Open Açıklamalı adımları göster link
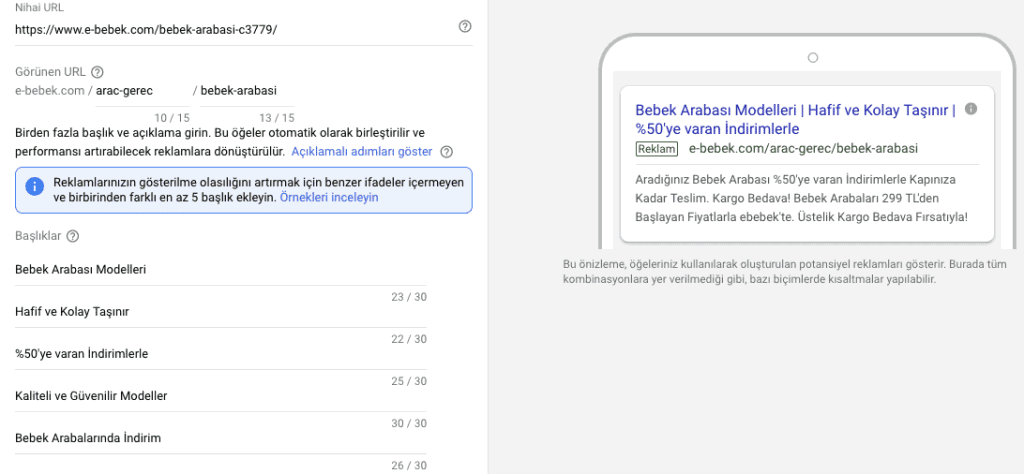 [361, 152]
